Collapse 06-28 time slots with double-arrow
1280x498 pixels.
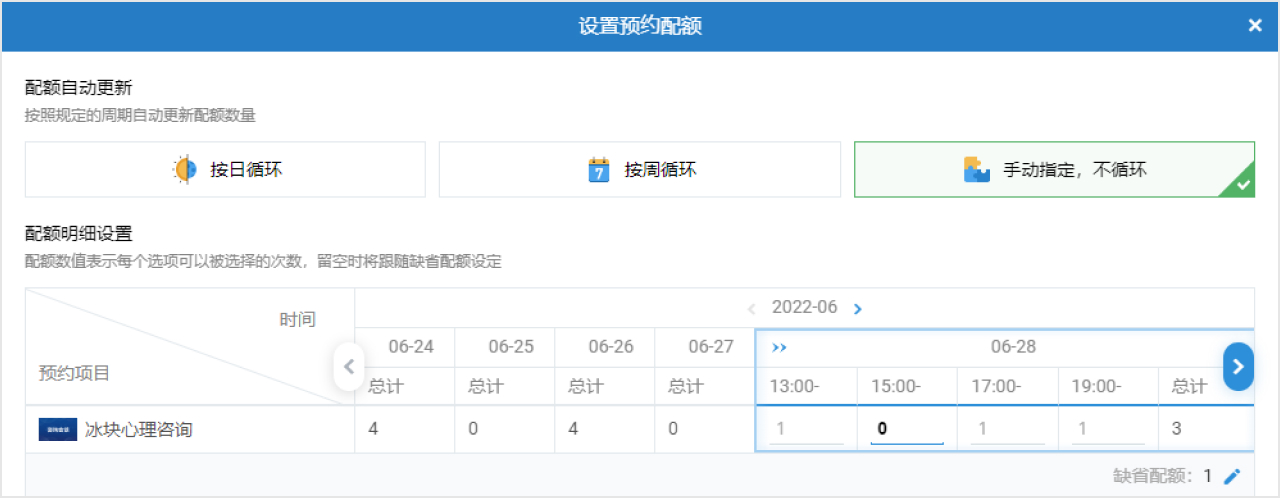[780, 348]
